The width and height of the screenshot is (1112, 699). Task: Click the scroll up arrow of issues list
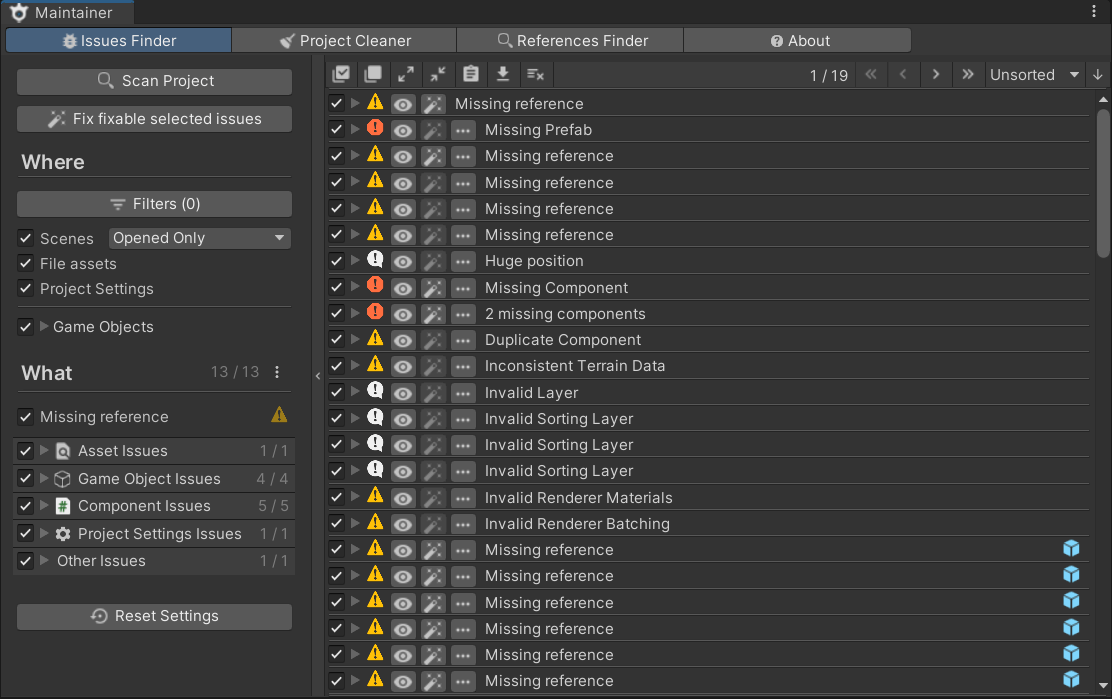point(1103,100)
